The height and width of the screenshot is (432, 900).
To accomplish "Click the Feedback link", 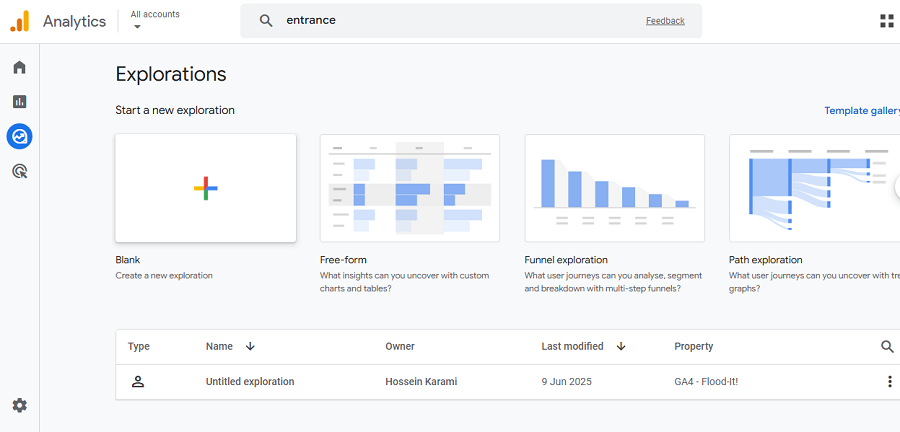I will pyautogui.click(x=665, y=21).
